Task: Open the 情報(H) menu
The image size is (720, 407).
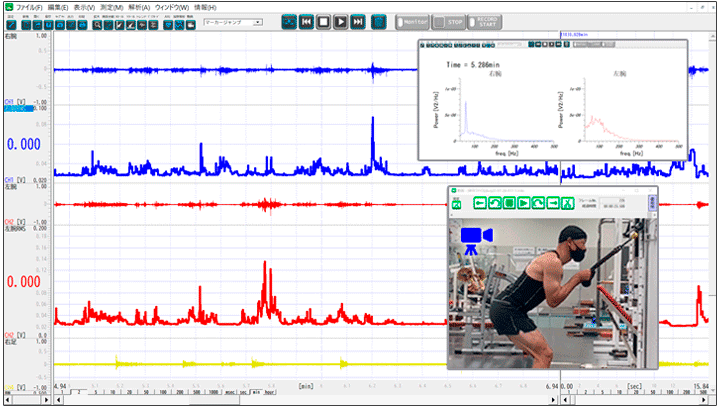Action: [x=205, y=7]
